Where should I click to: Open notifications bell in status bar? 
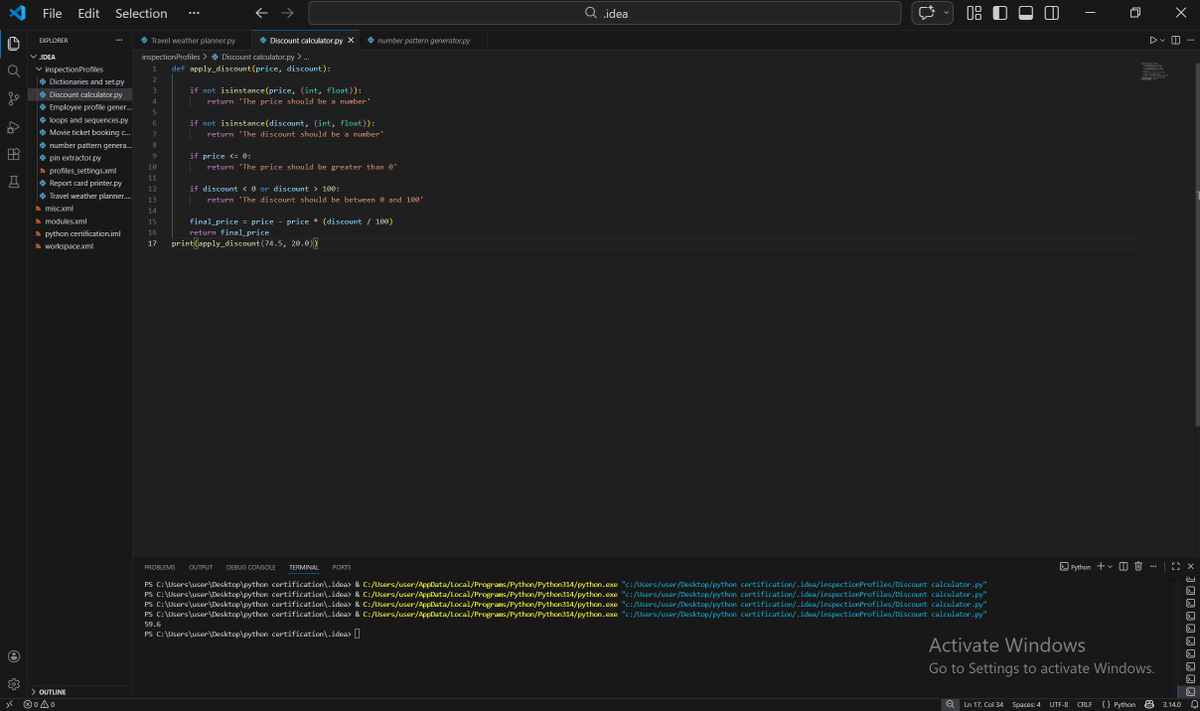point(1193,704)
